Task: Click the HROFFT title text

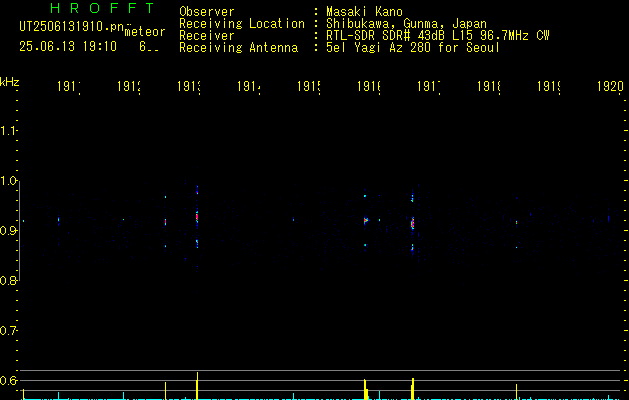Action: pyautogui.click(x=103, y=8)
